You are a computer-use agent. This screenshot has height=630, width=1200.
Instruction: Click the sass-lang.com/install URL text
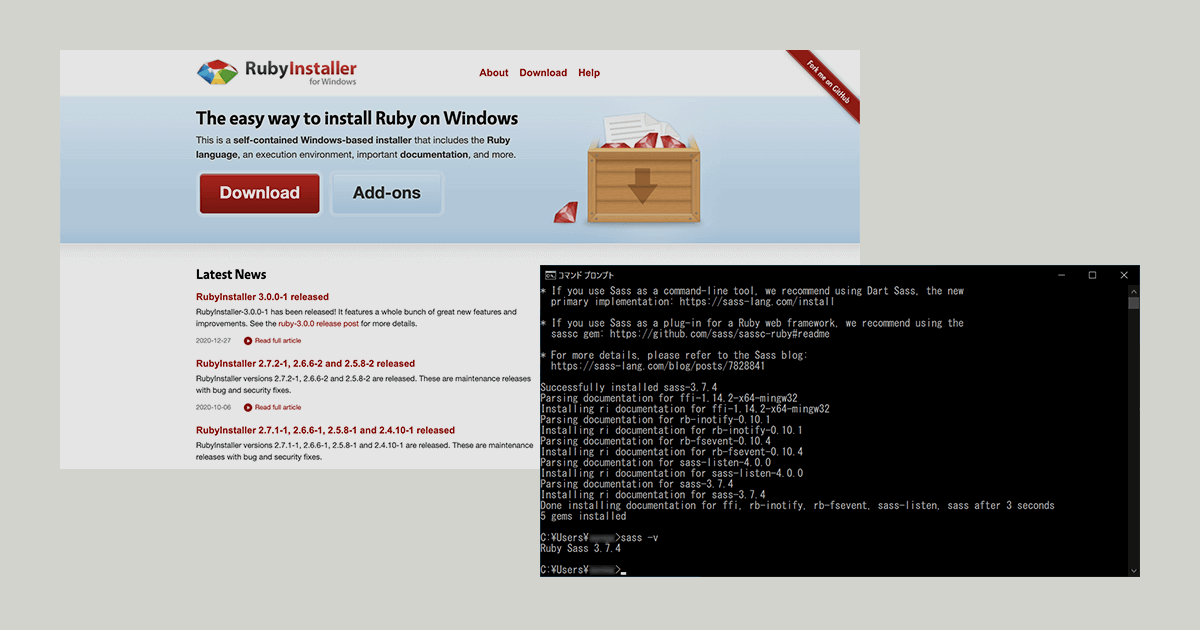point(757,301)
